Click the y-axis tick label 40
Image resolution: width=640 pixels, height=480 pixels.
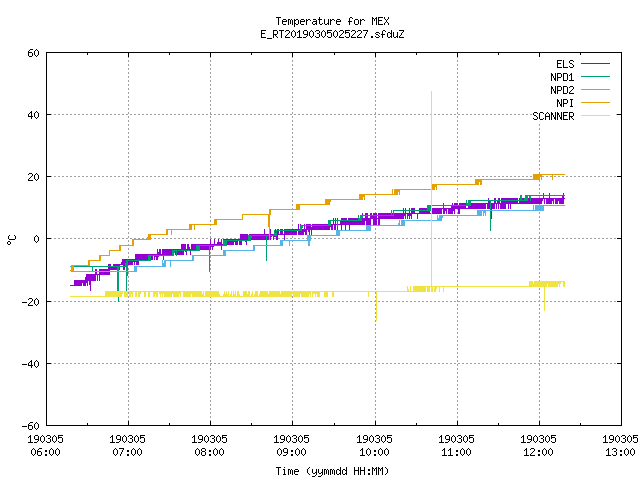point(33,115)
